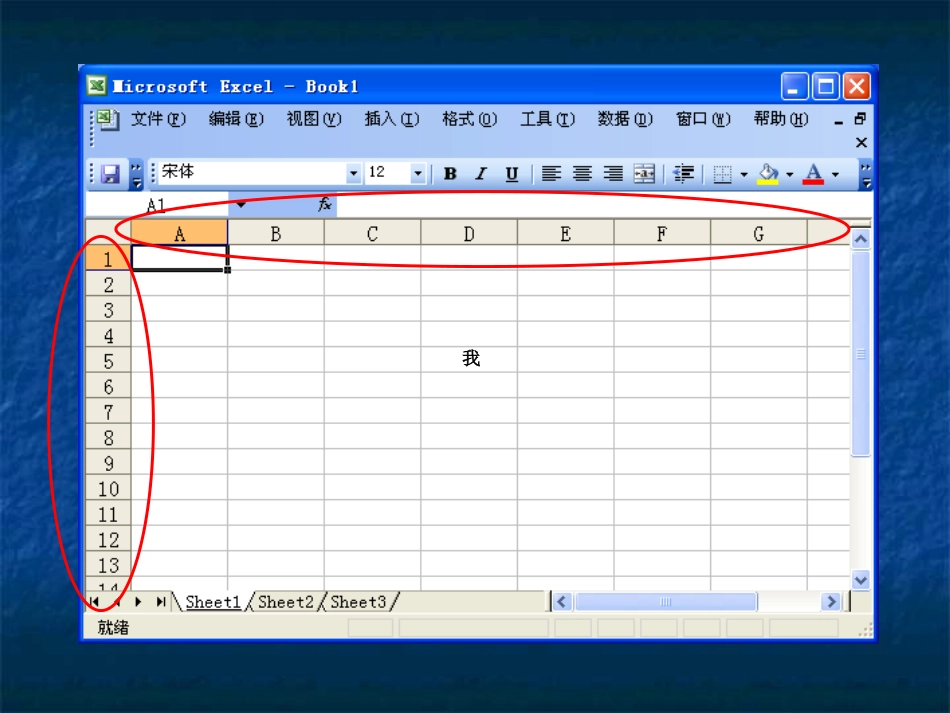The image size is (950, 713).
Task: Open the font name dropdown
Action: tap(354, 174)
